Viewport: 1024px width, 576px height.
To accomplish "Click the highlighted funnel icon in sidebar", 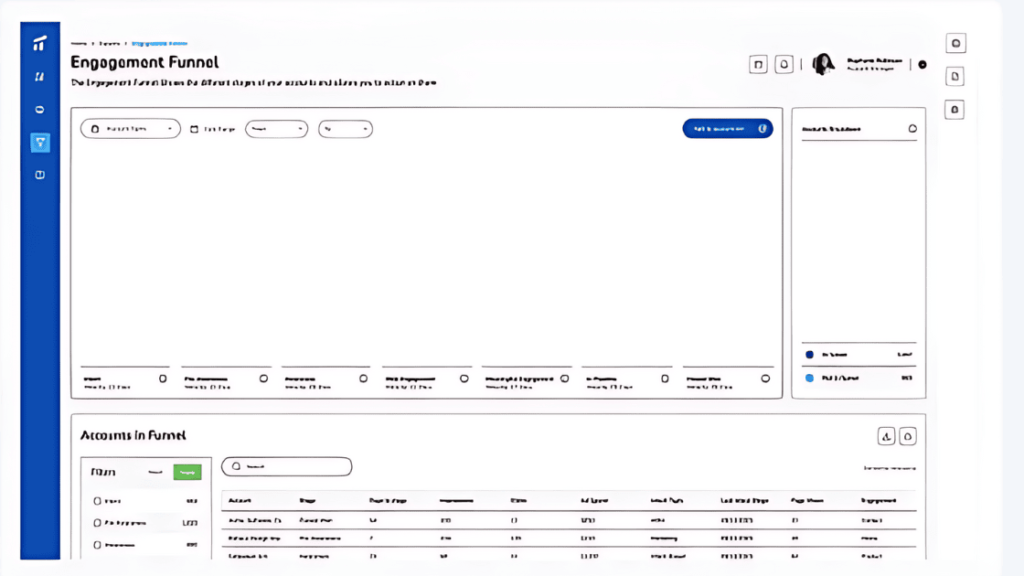I will 40,142.
